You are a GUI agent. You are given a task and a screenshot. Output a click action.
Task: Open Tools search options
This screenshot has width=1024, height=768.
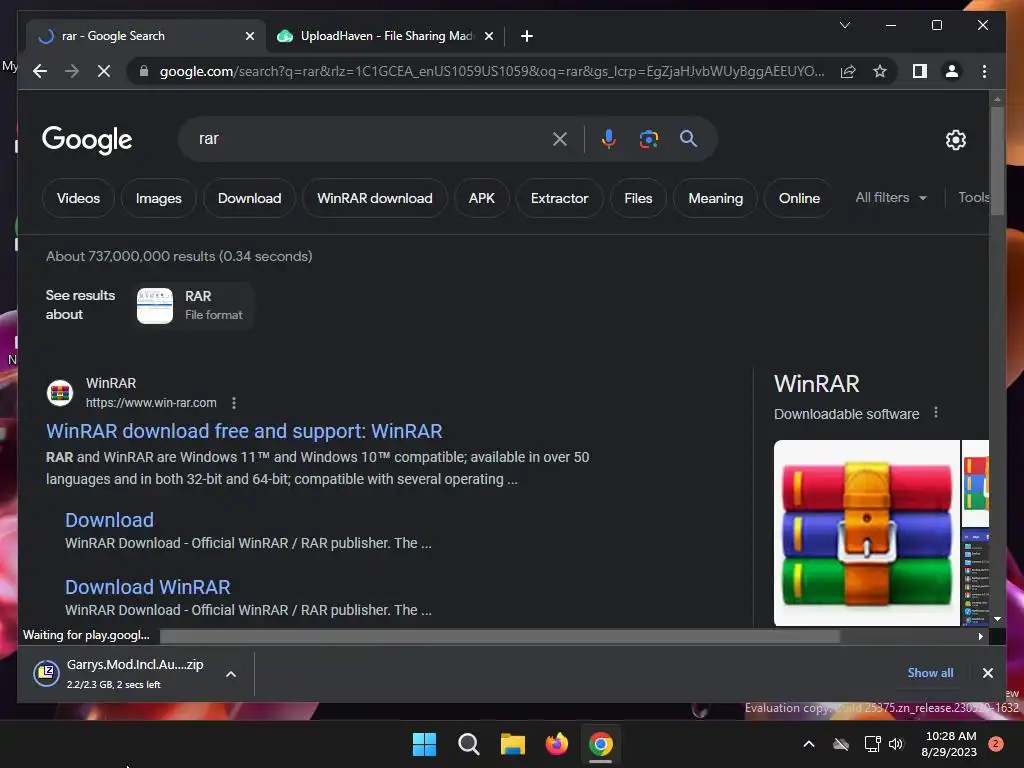(x=973, y=197)
